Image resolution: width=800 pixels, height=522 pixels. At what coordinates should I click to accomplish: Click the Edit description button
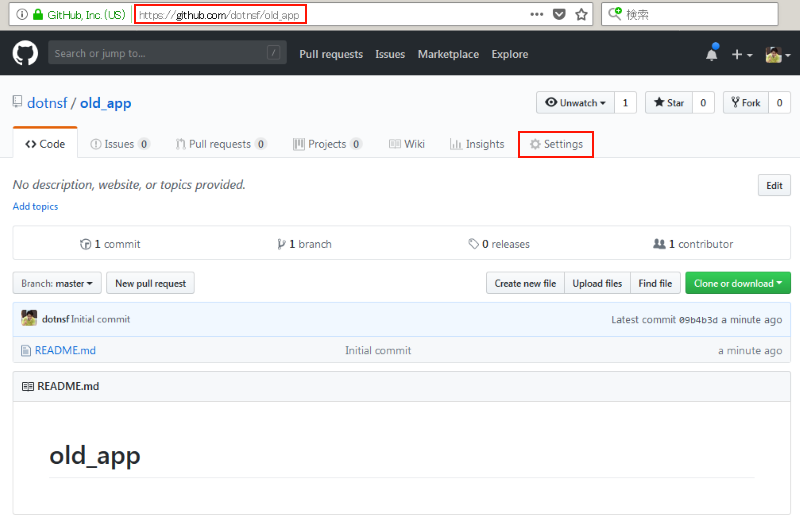tap(774, 185)
